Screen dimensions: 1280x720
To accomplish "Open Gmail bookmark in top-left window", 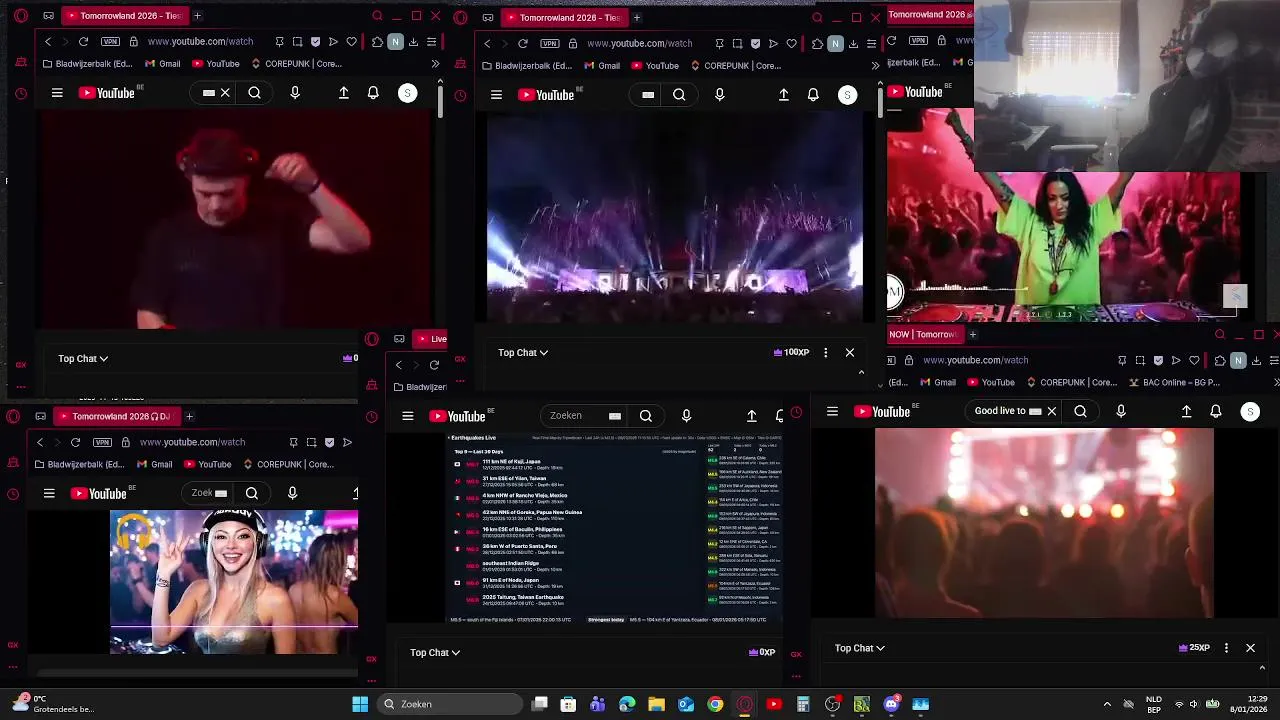I will tap(162, 64).
